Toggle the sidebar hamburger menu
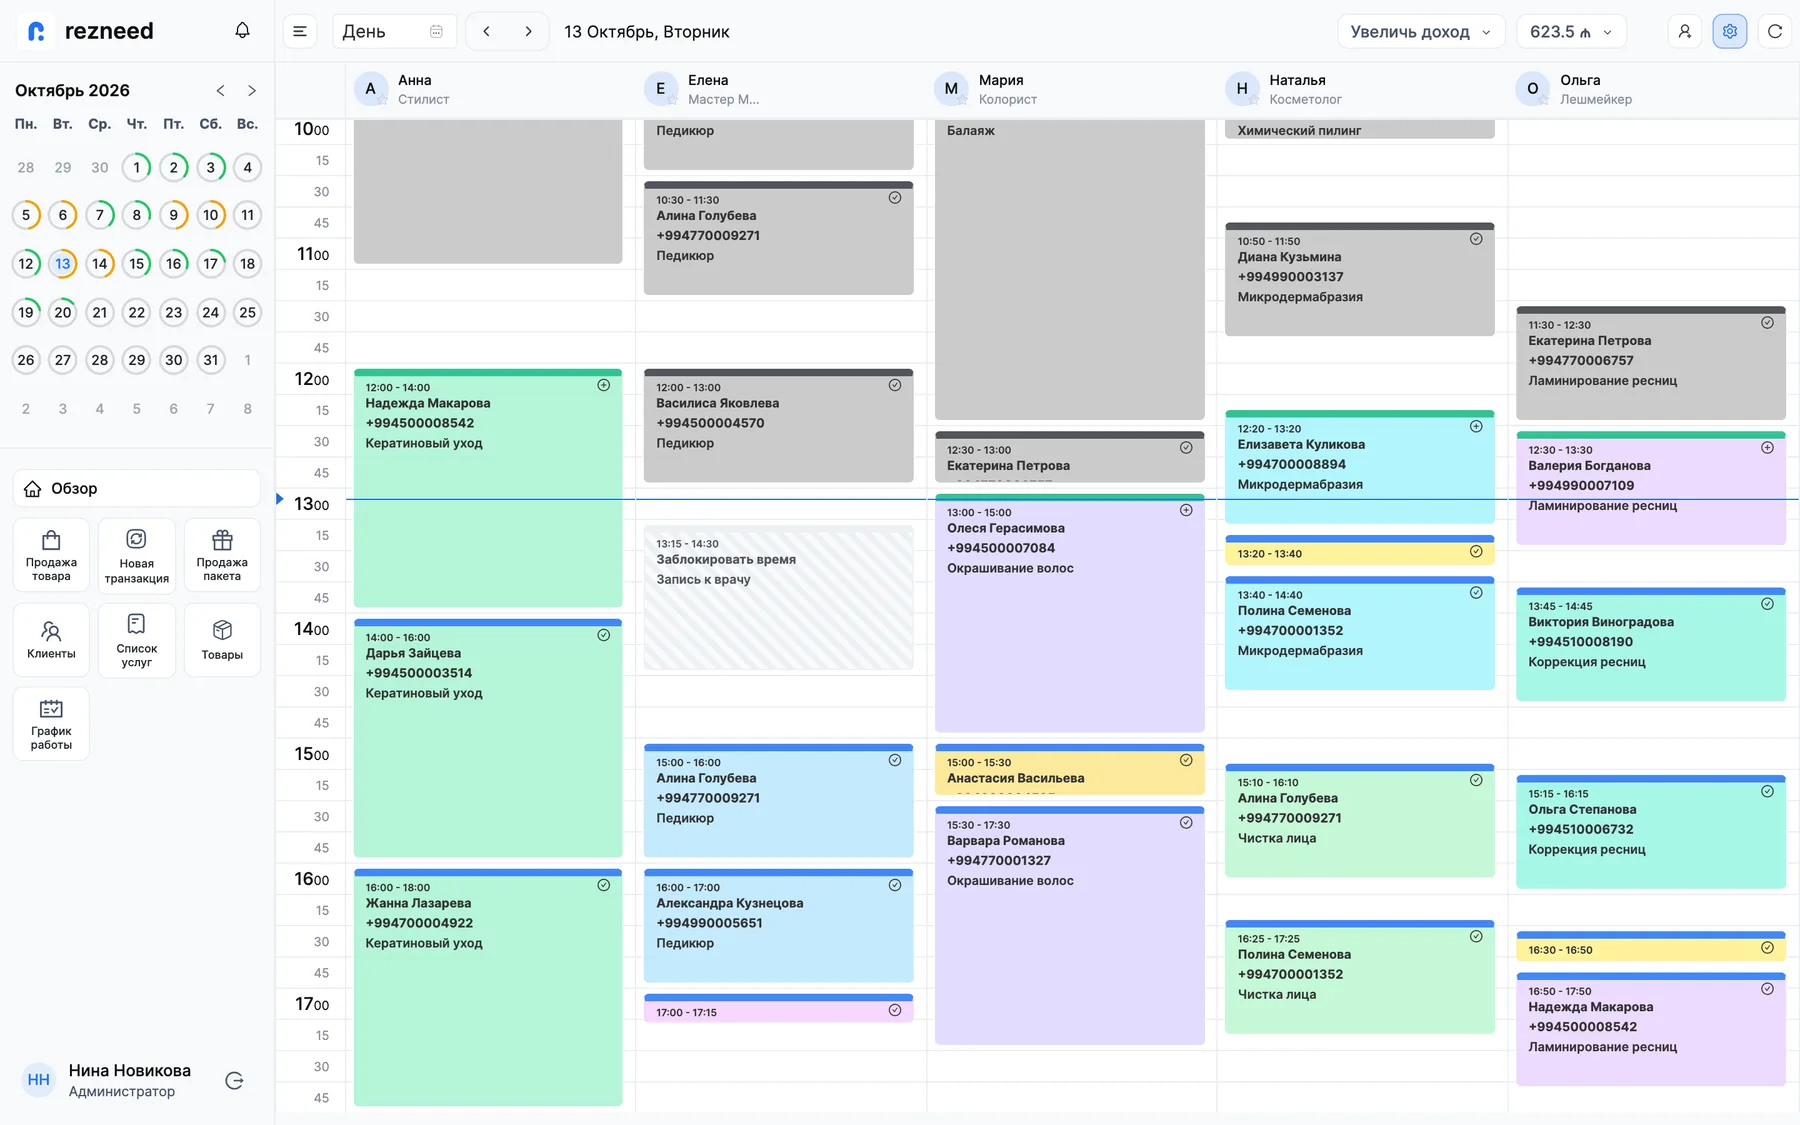The image size is (1800, 1125). pos(300,32)
